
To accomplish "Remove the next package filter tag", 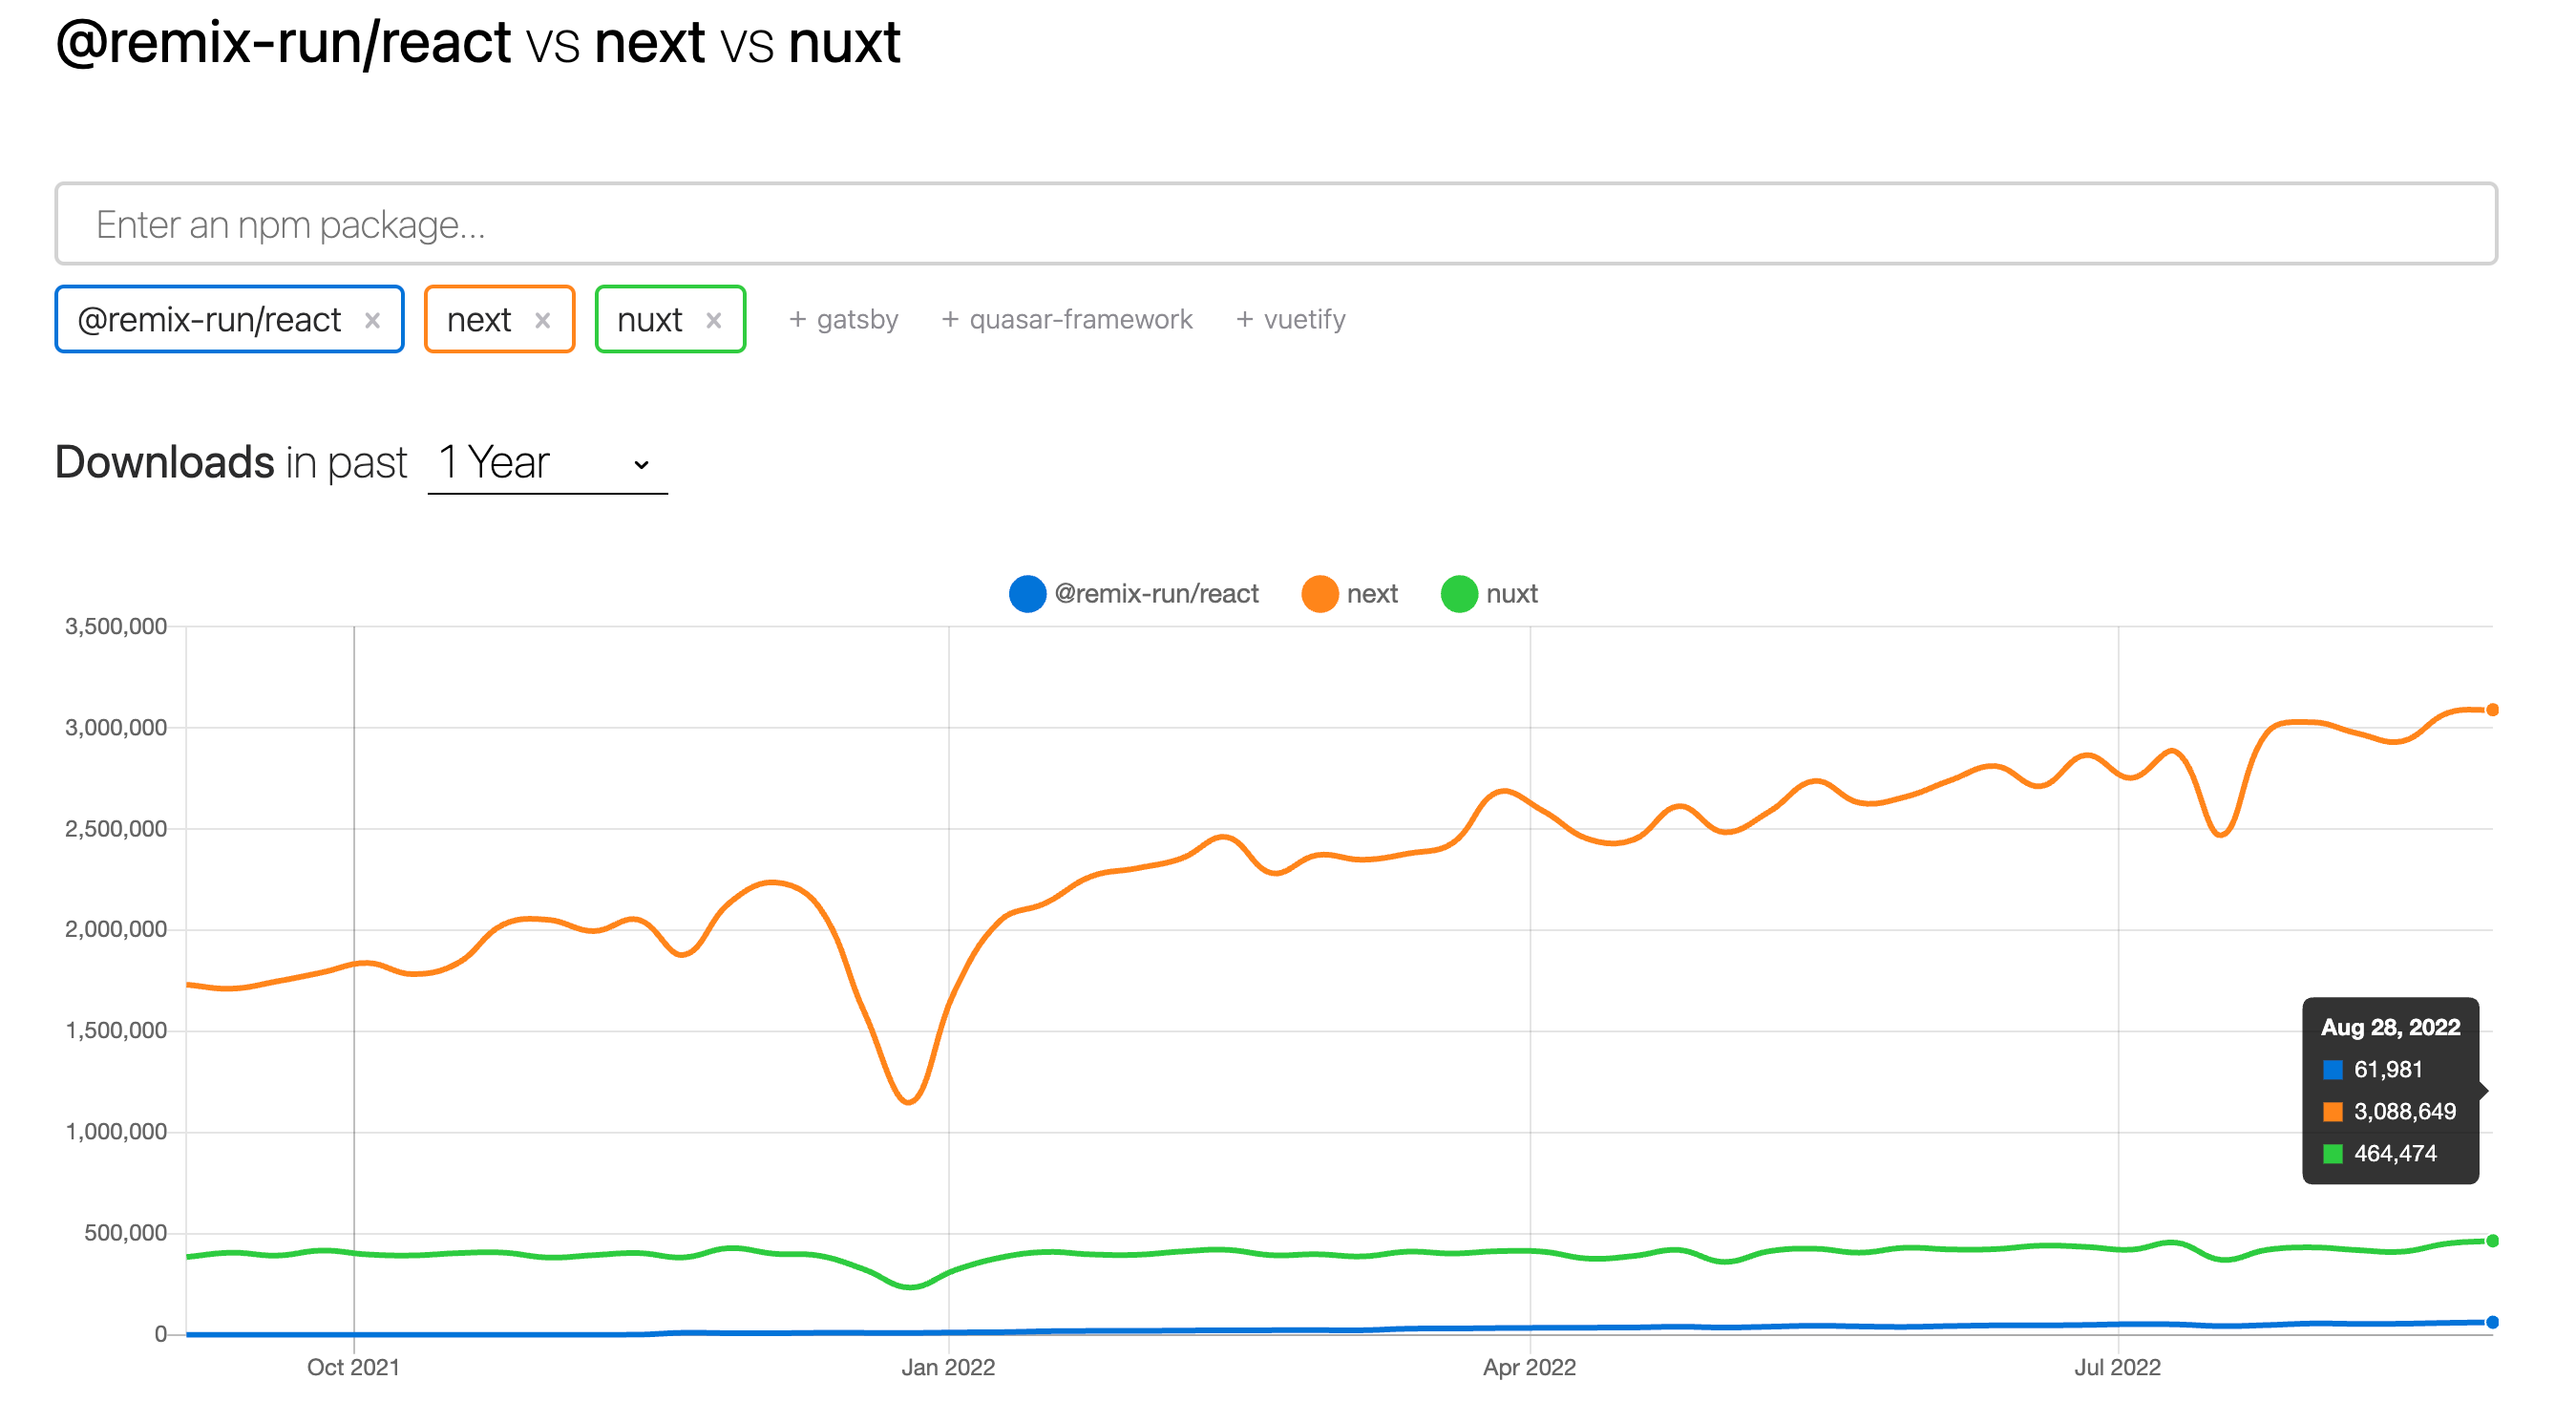I will (x=546, y=319).
